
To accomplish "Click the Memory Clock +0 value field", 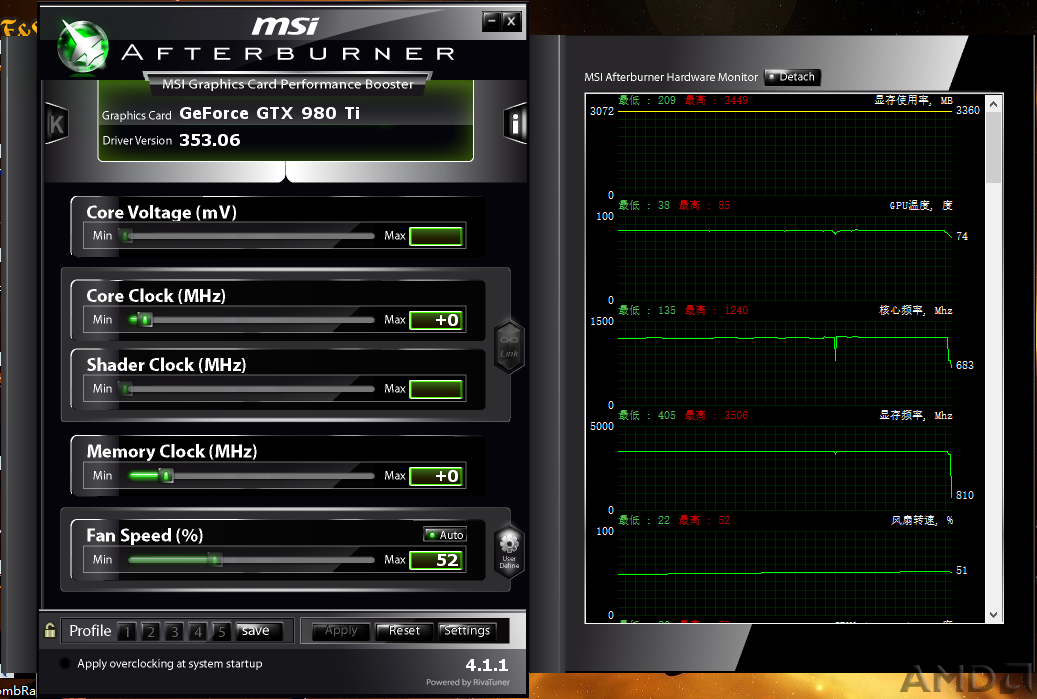I will click(436, 476).
